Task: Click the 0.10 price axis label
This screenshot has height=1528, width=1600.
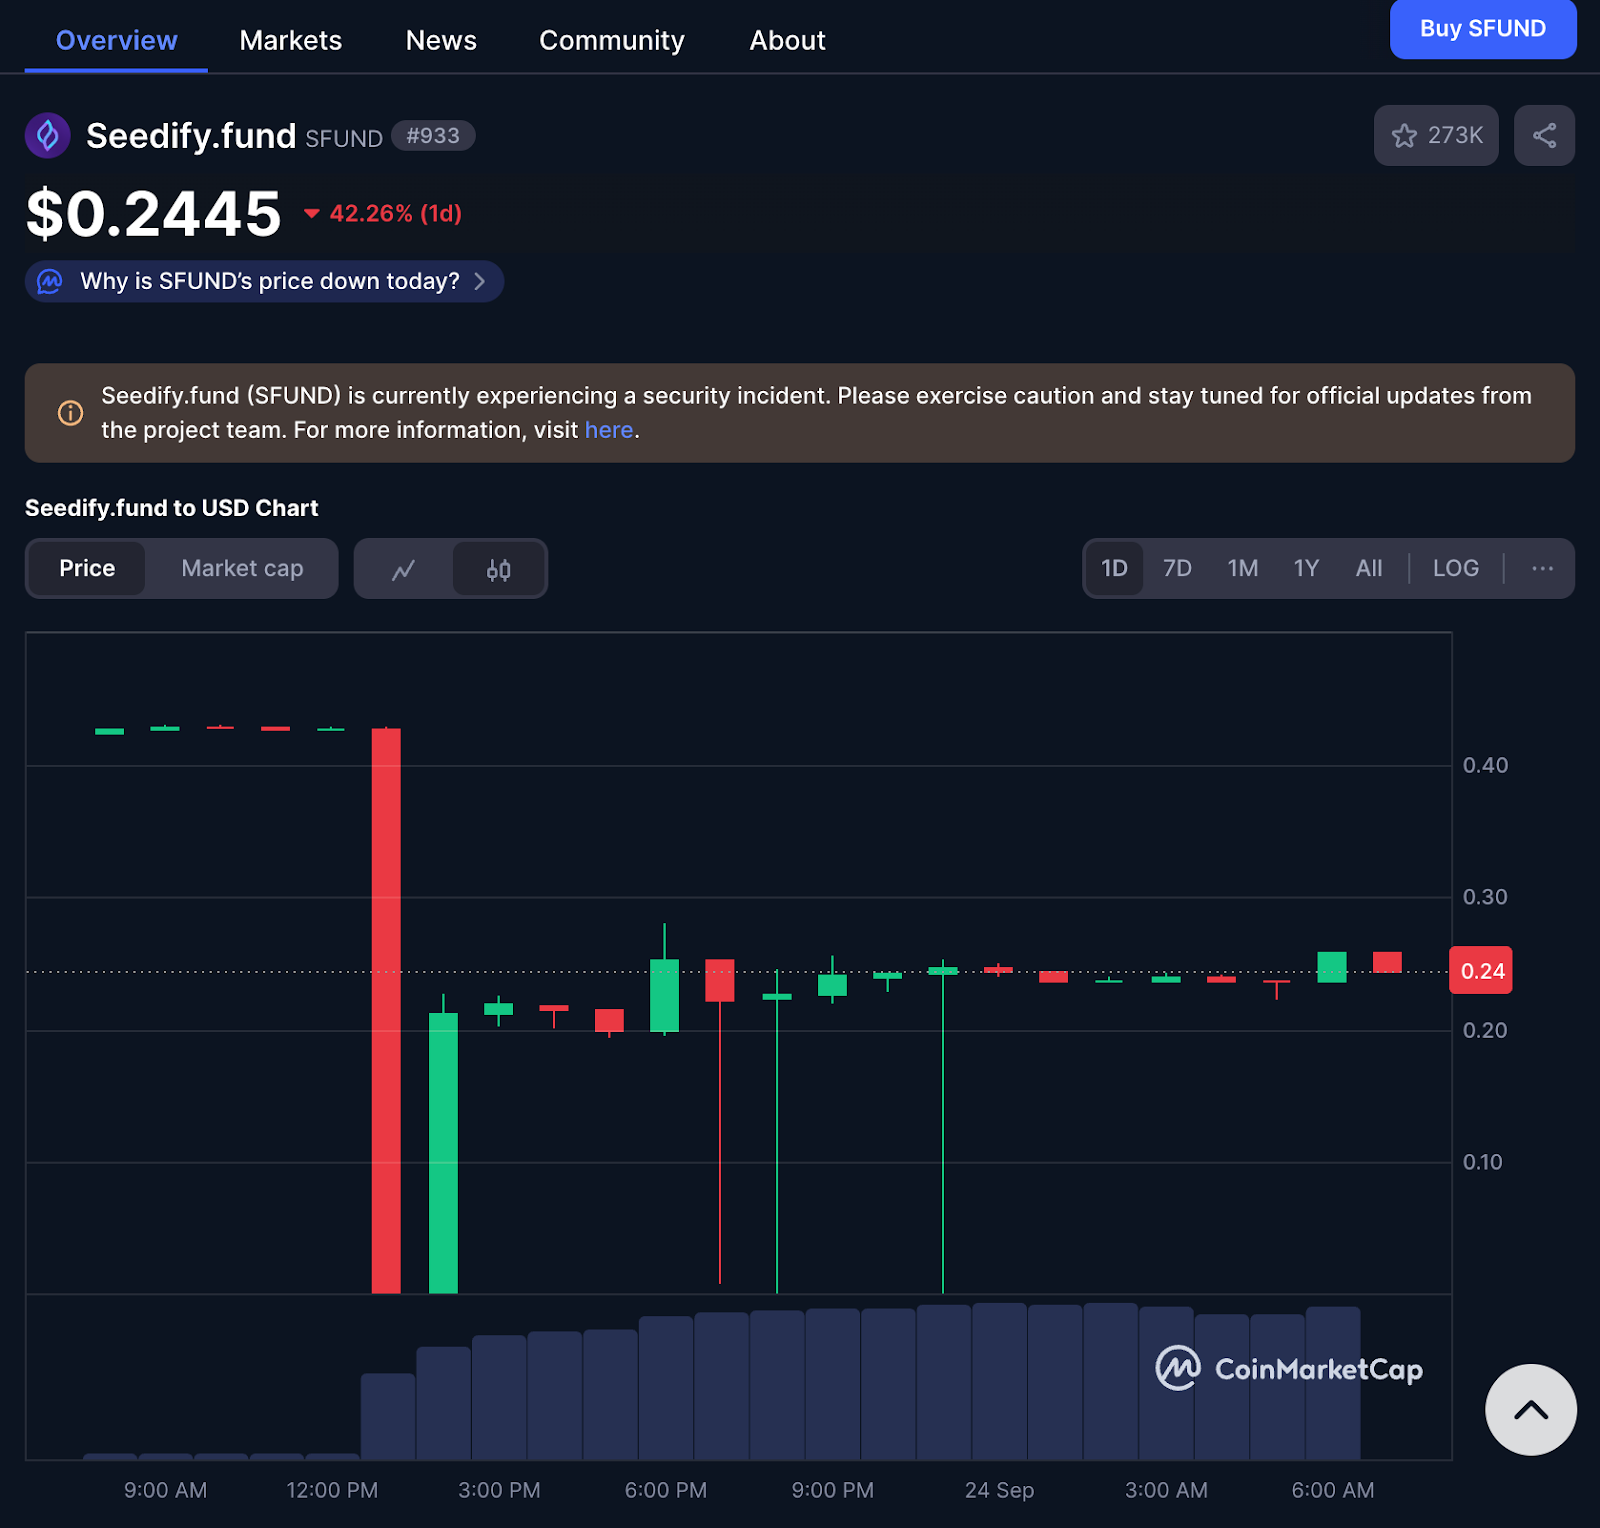Action: pyautogui.click(x=1482, y=1162)
